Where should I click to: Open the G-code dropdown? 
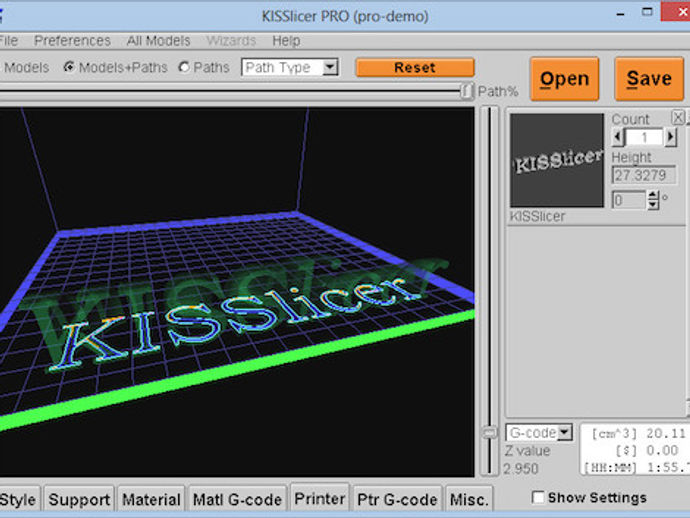539,433
